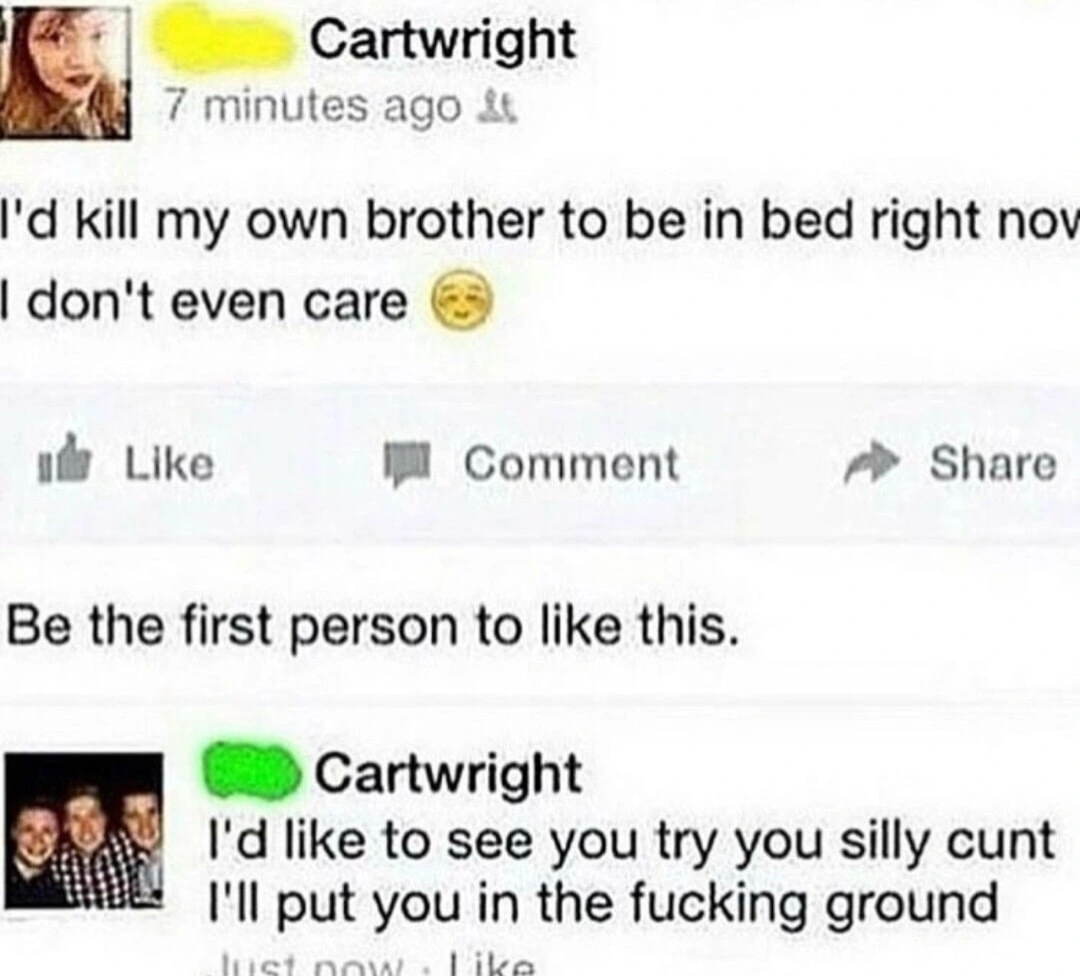Click the green highlighted commenter first name
The width and height of the screenshot is (1080, 976).
pos(252,774)
